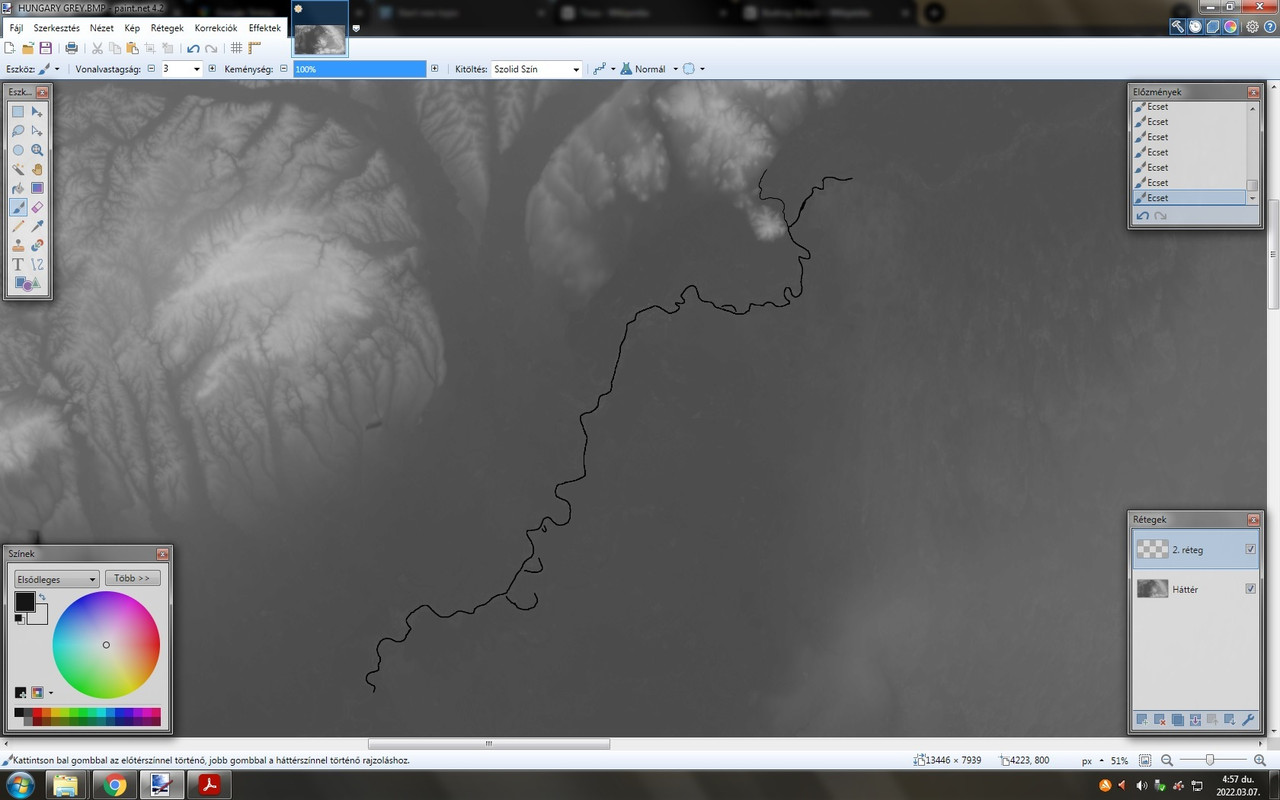The width and height of the screenshot is (1280, 800).
Task: Click the Paste icon in toolbar
Action: click(x=133, y=48)
